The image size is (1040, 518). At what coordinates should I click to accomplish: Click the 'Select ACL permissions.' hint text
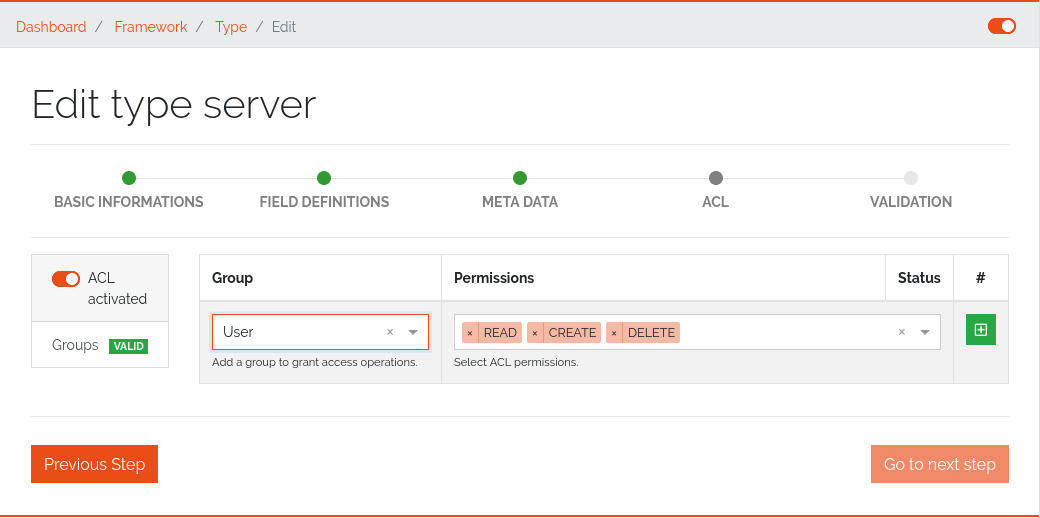click(516, 363)
